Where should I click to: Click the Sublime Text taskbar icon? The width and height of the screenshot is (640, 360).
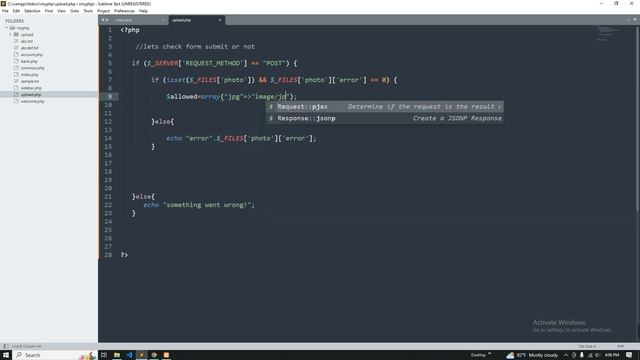pos(142,355)
